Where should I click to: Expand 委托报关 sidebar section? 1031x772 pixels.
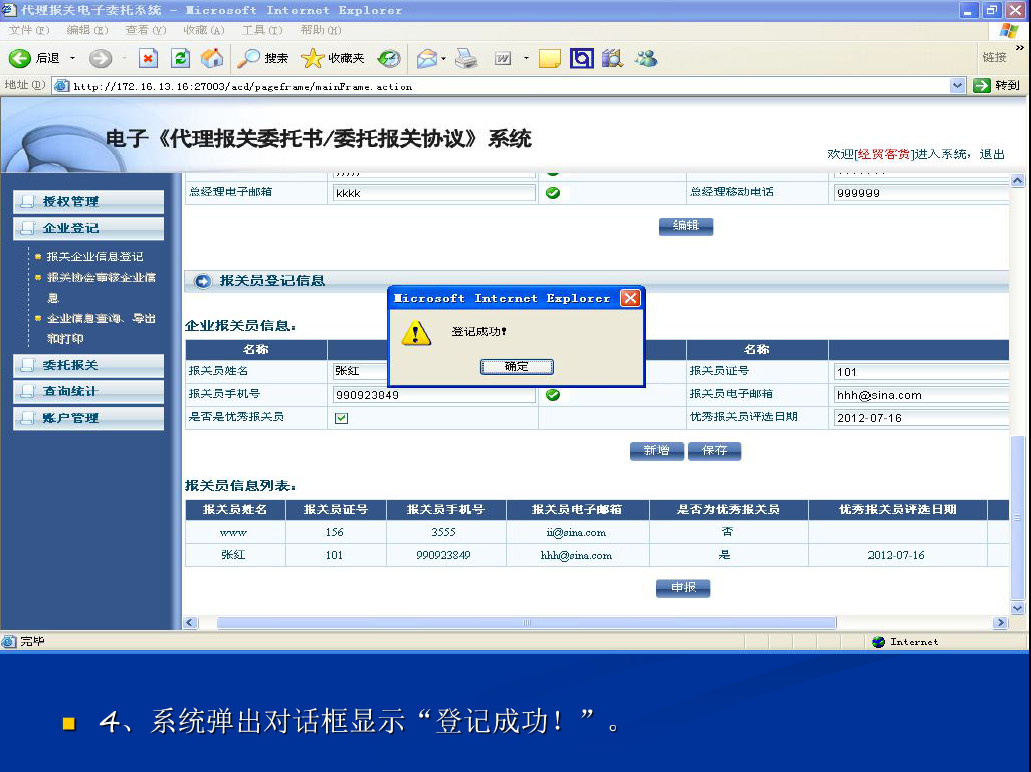tap(89, 365)
